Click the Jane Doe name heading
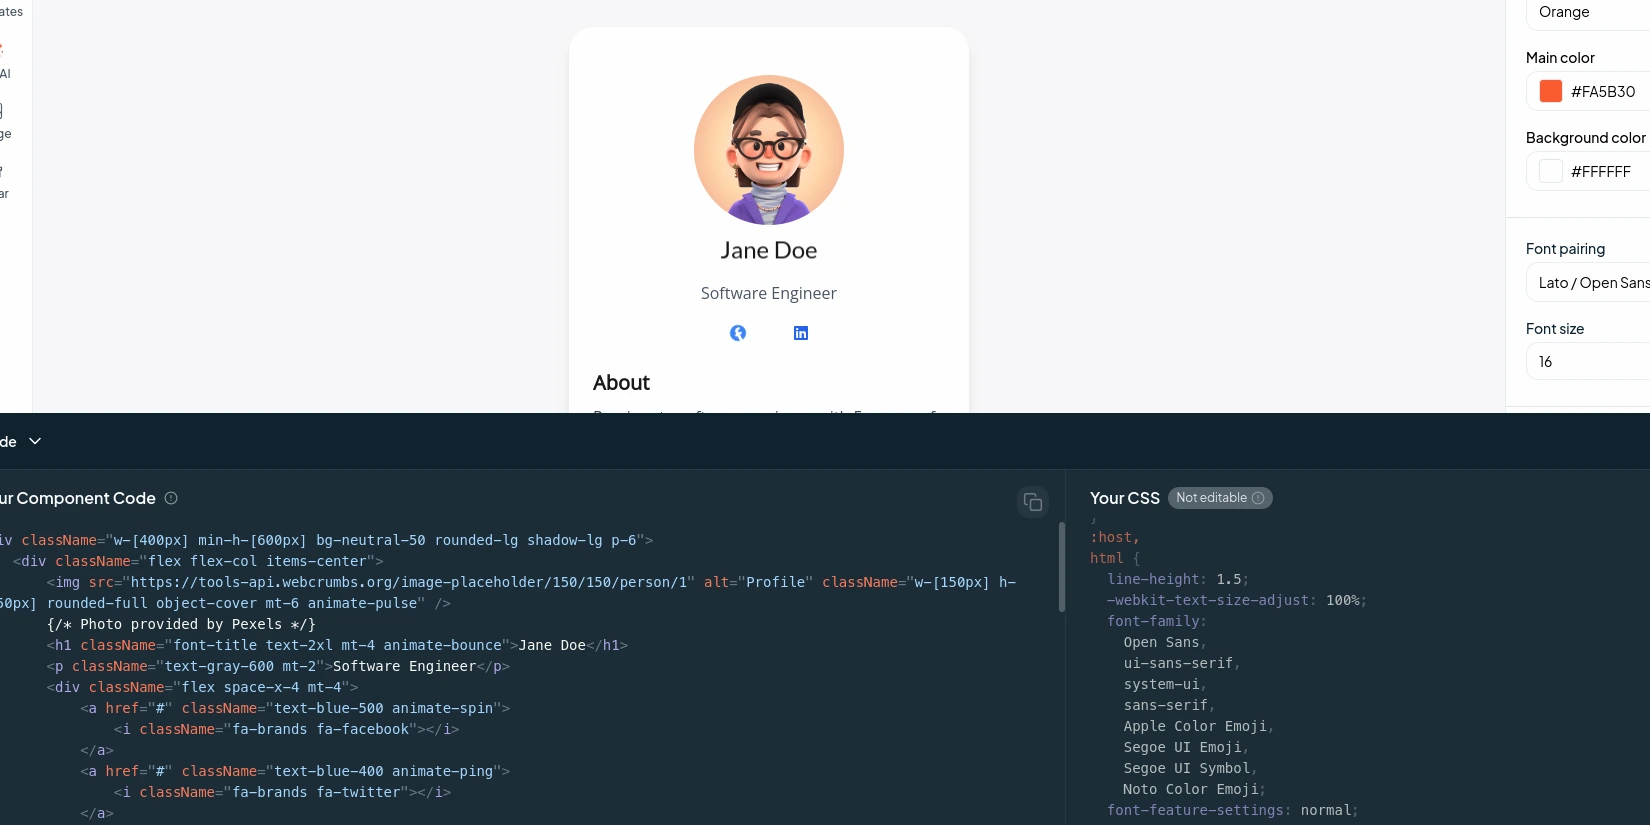Viewport: 1650px width, 825px height. tap(769, 250)
